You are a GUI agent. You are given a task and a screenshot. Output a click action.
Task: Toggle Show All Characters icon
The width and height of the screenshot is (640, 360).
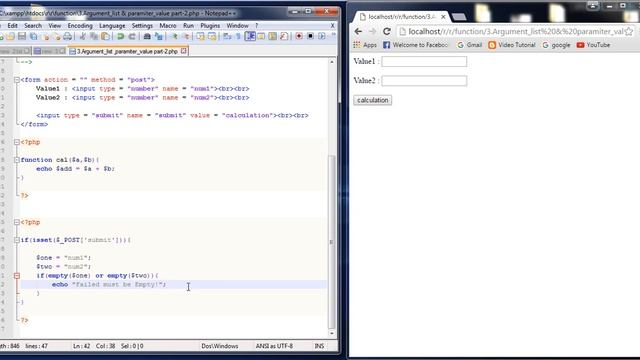238,37
